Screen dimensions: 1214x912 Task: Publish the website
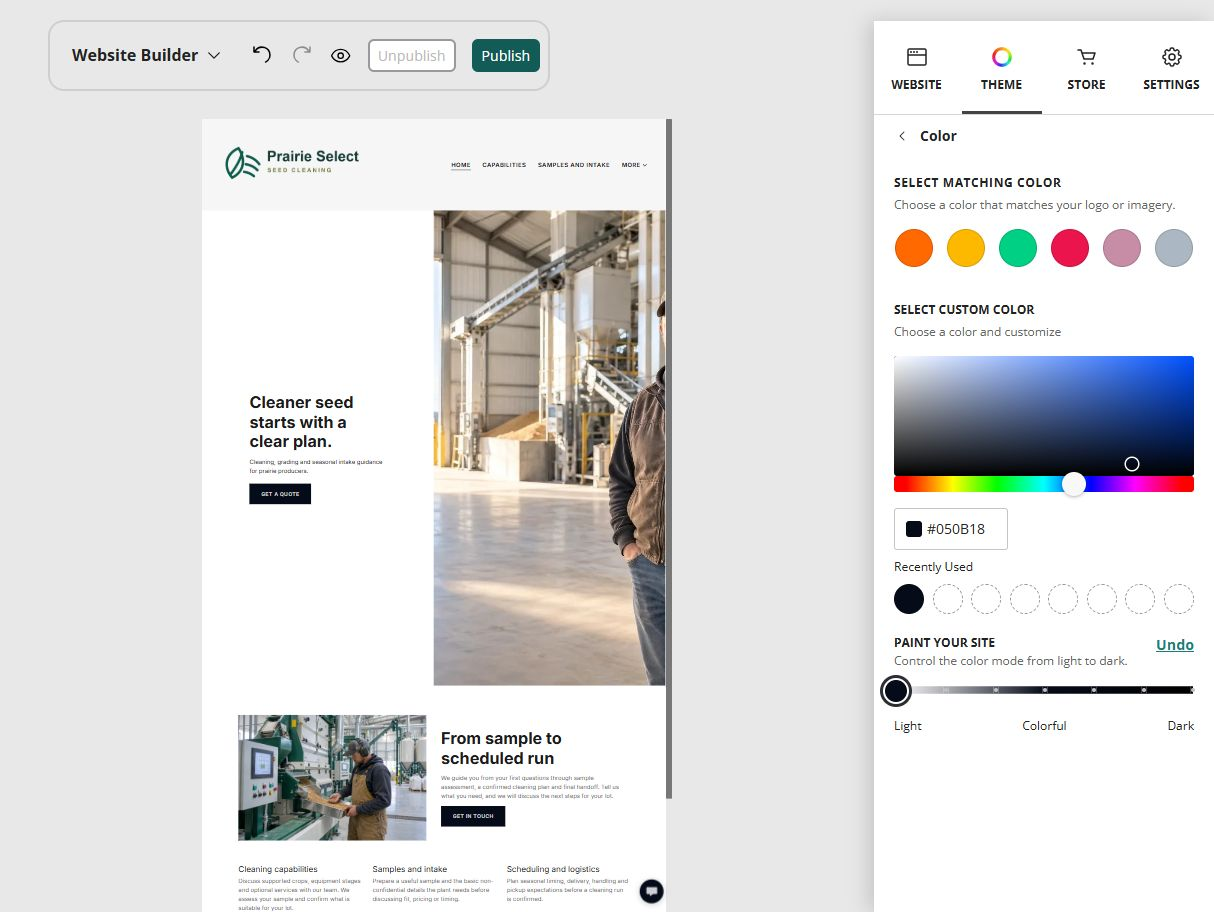pos(506,56)
